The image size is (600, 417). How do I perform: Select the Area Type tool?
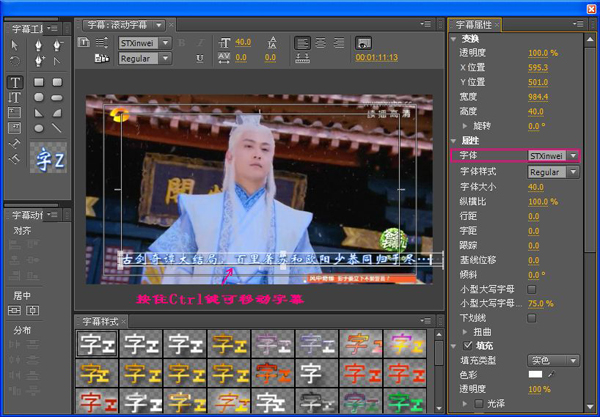pos(15,113)
